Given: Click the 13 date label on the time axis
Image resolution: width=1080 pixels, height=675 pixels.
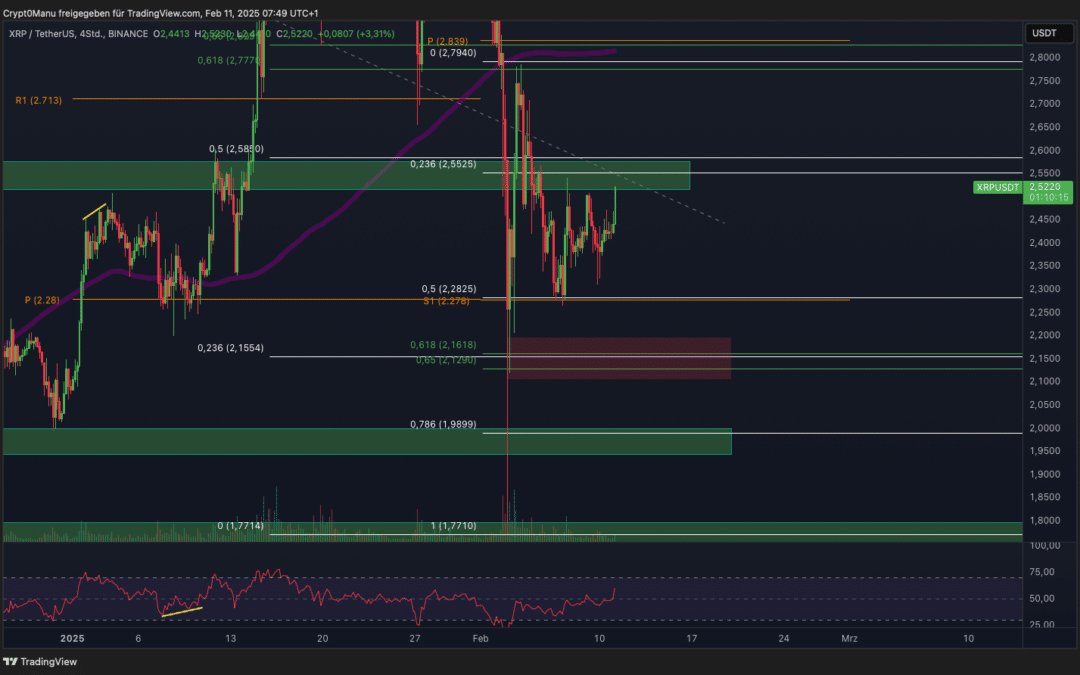Looking at the screenshot, I should pyautogui.click(x=231, y=638).
